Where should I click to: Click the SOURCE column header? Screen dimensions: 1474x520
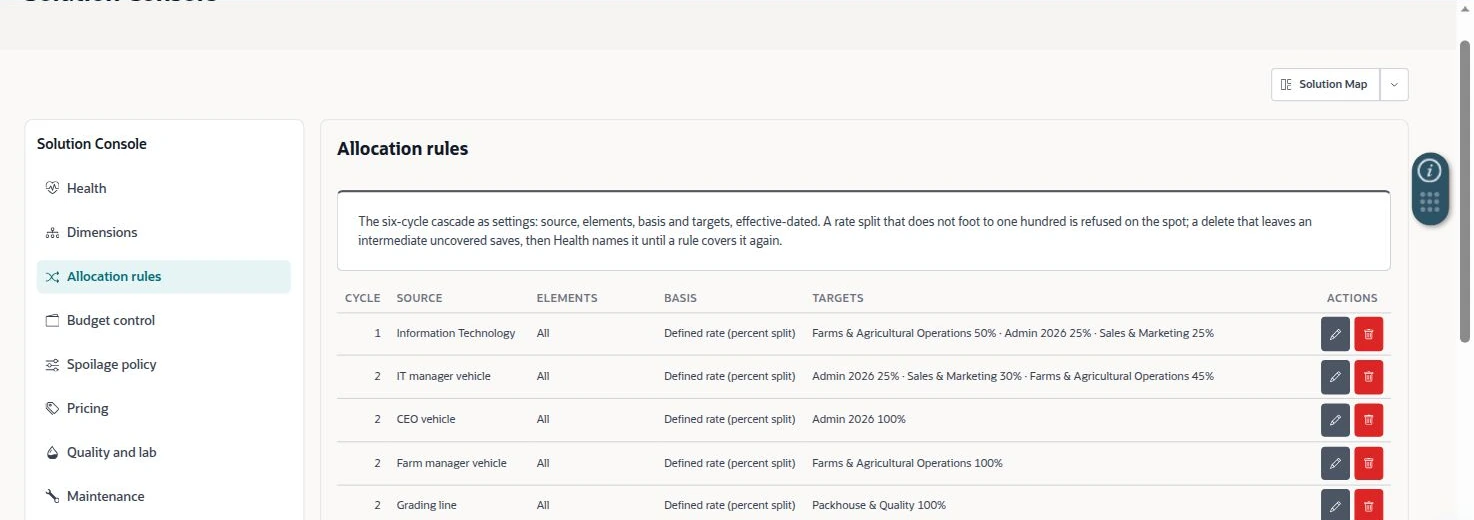click(x=419, y=298)
